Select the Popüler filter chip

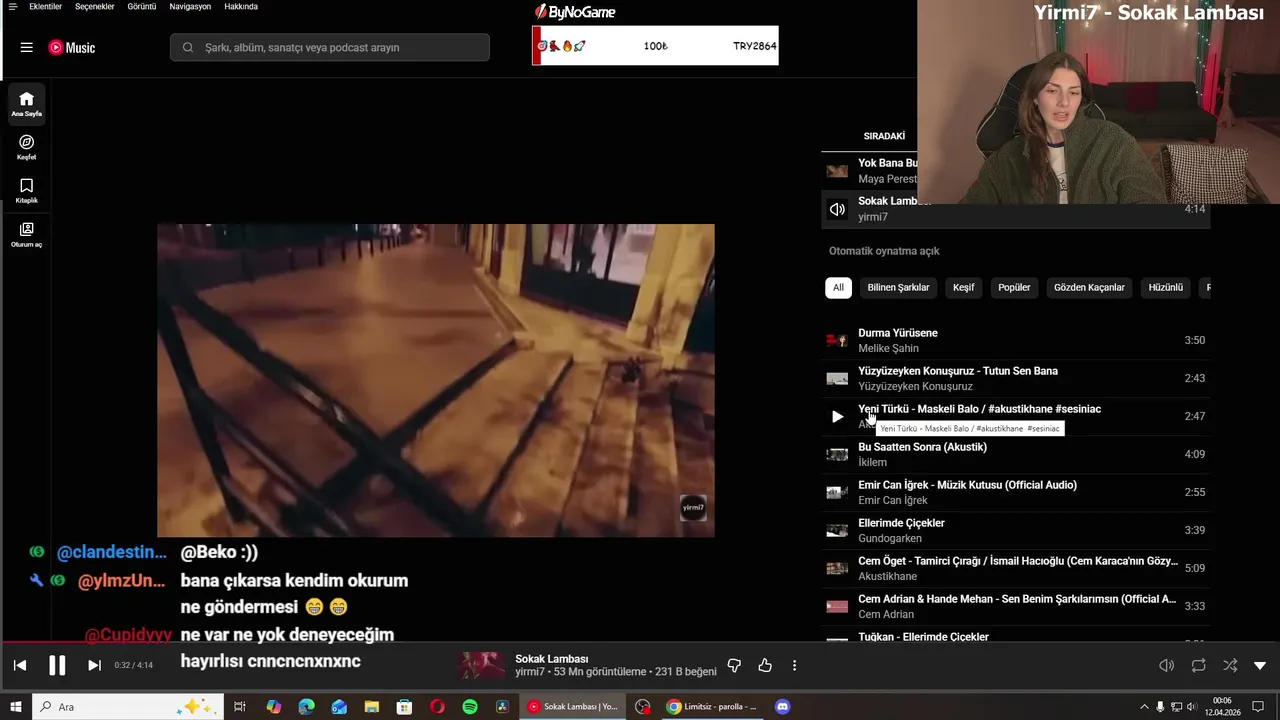1014,287
